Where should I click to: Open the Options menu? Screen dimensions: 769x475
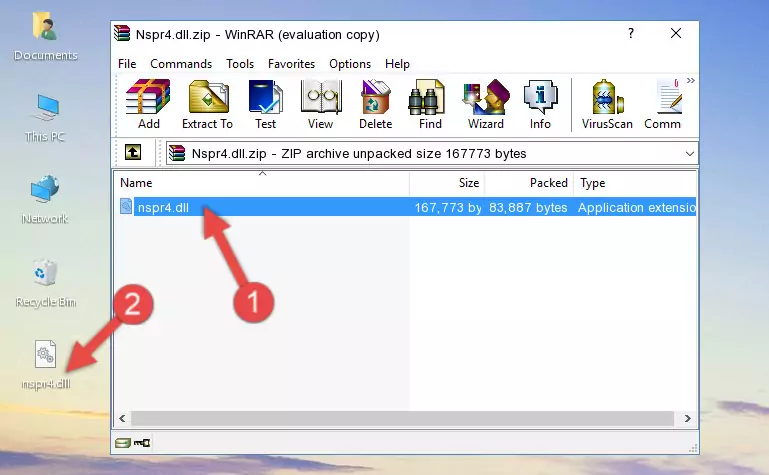point(350,64)
